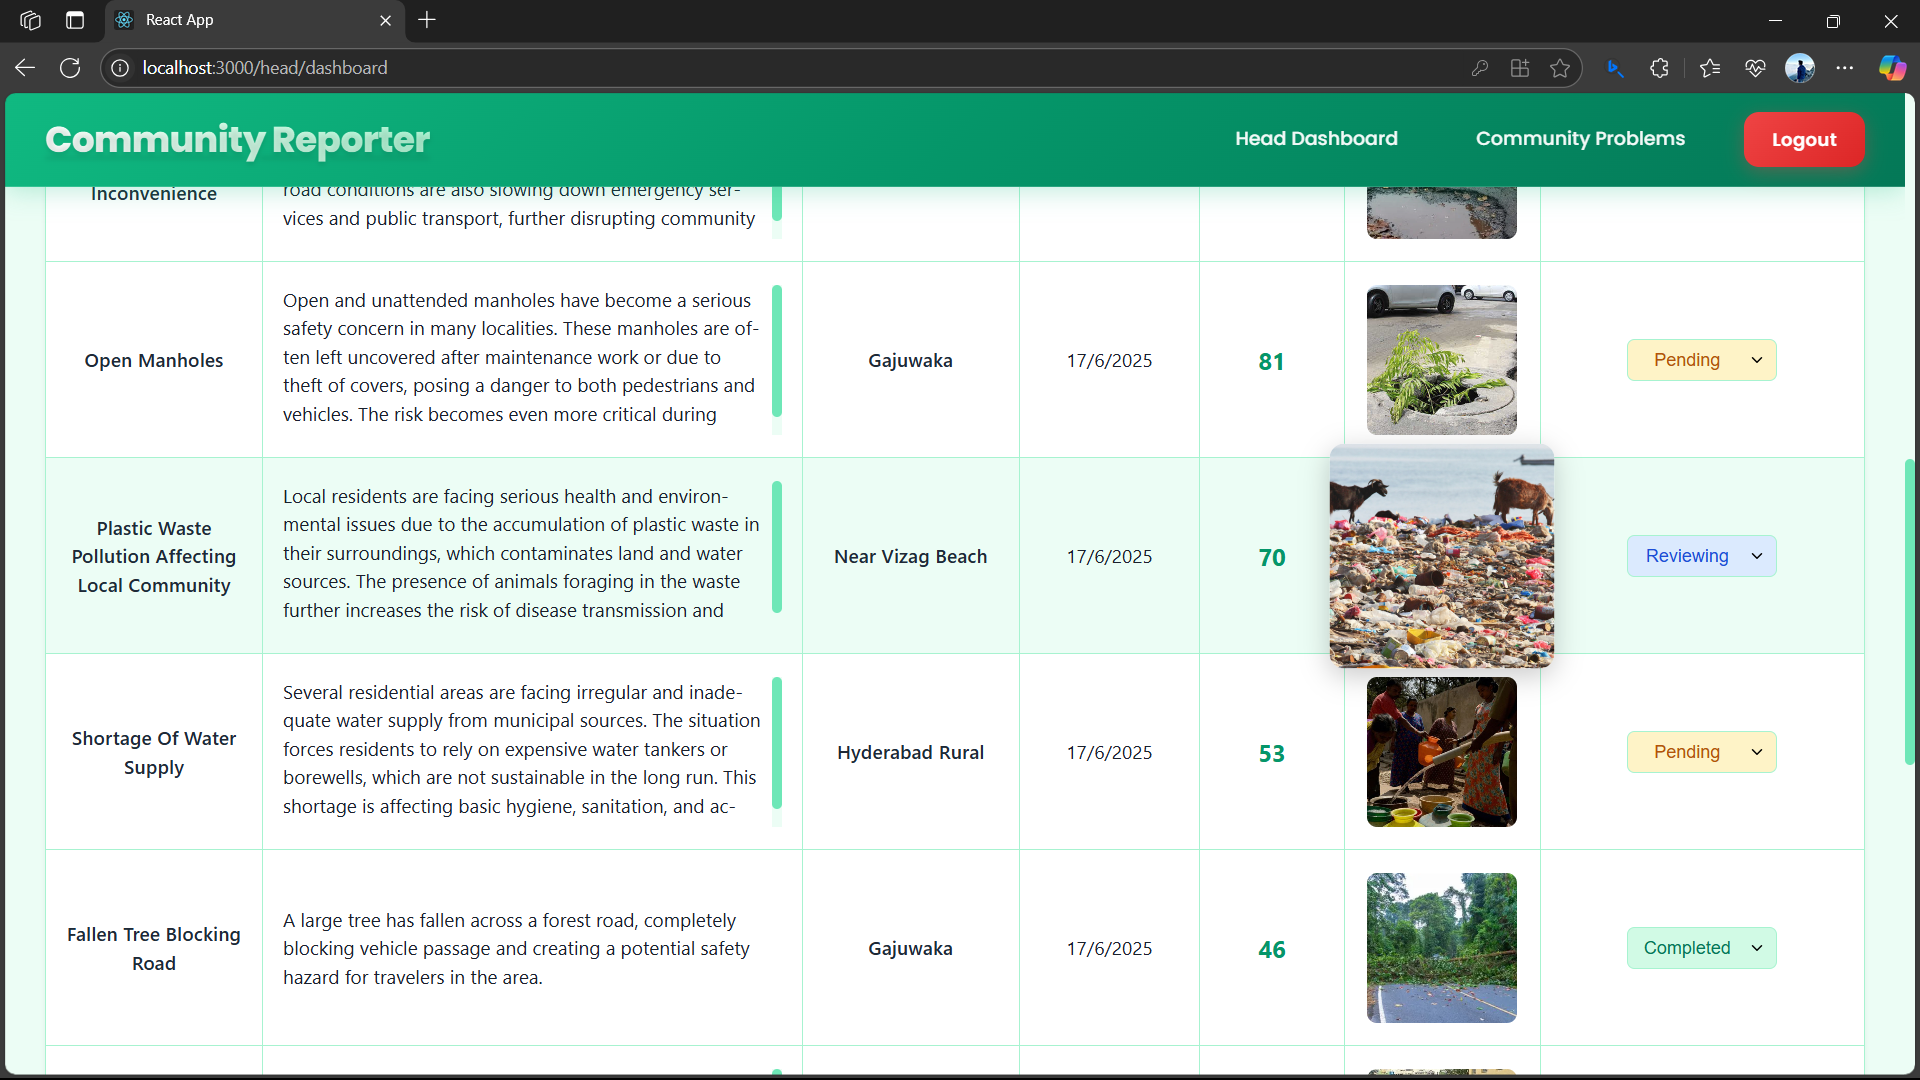Open a new browser tab
This screenshot has height=1080, width=1920.
[427, 20]
